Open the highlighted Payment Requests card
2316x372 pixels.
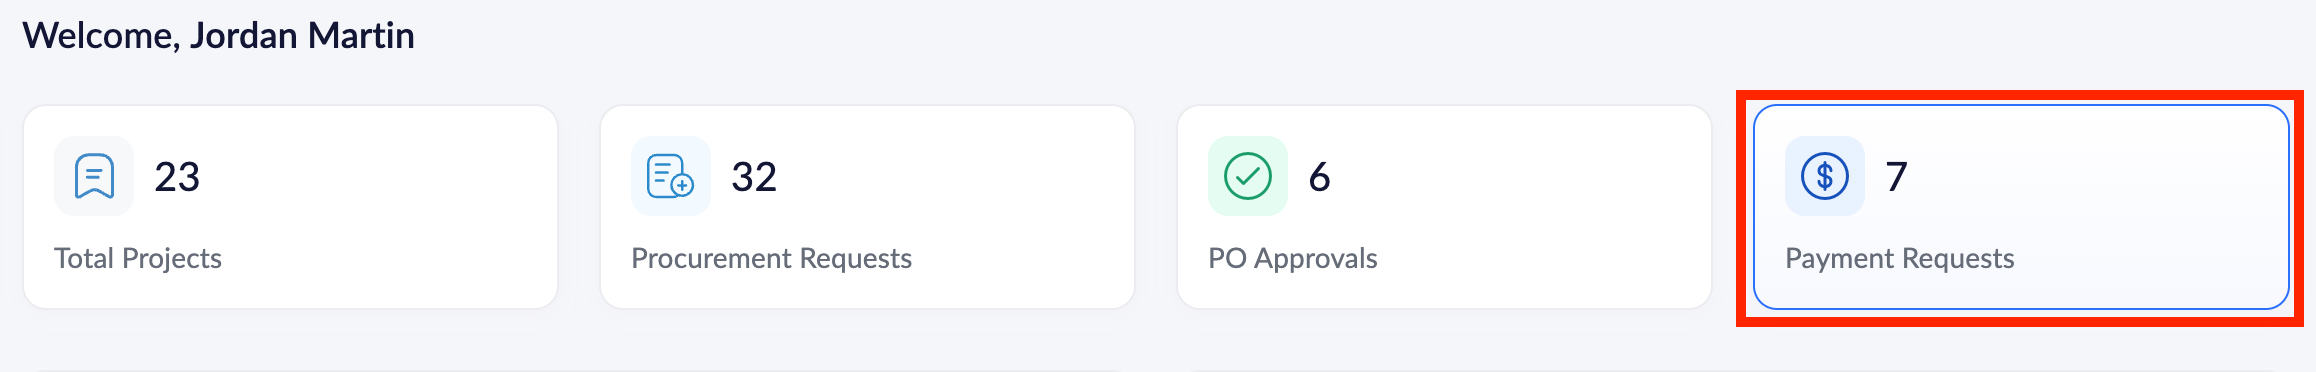2021,207
